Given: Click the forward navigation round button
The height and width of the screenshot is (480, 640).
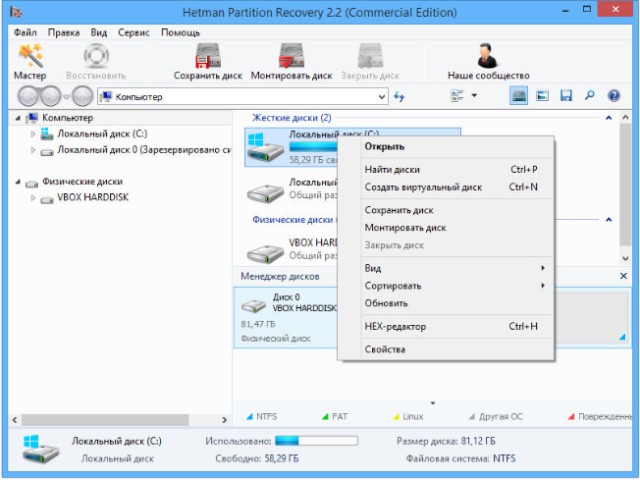Looking at the screenshot, I should [x=50, y=96].
